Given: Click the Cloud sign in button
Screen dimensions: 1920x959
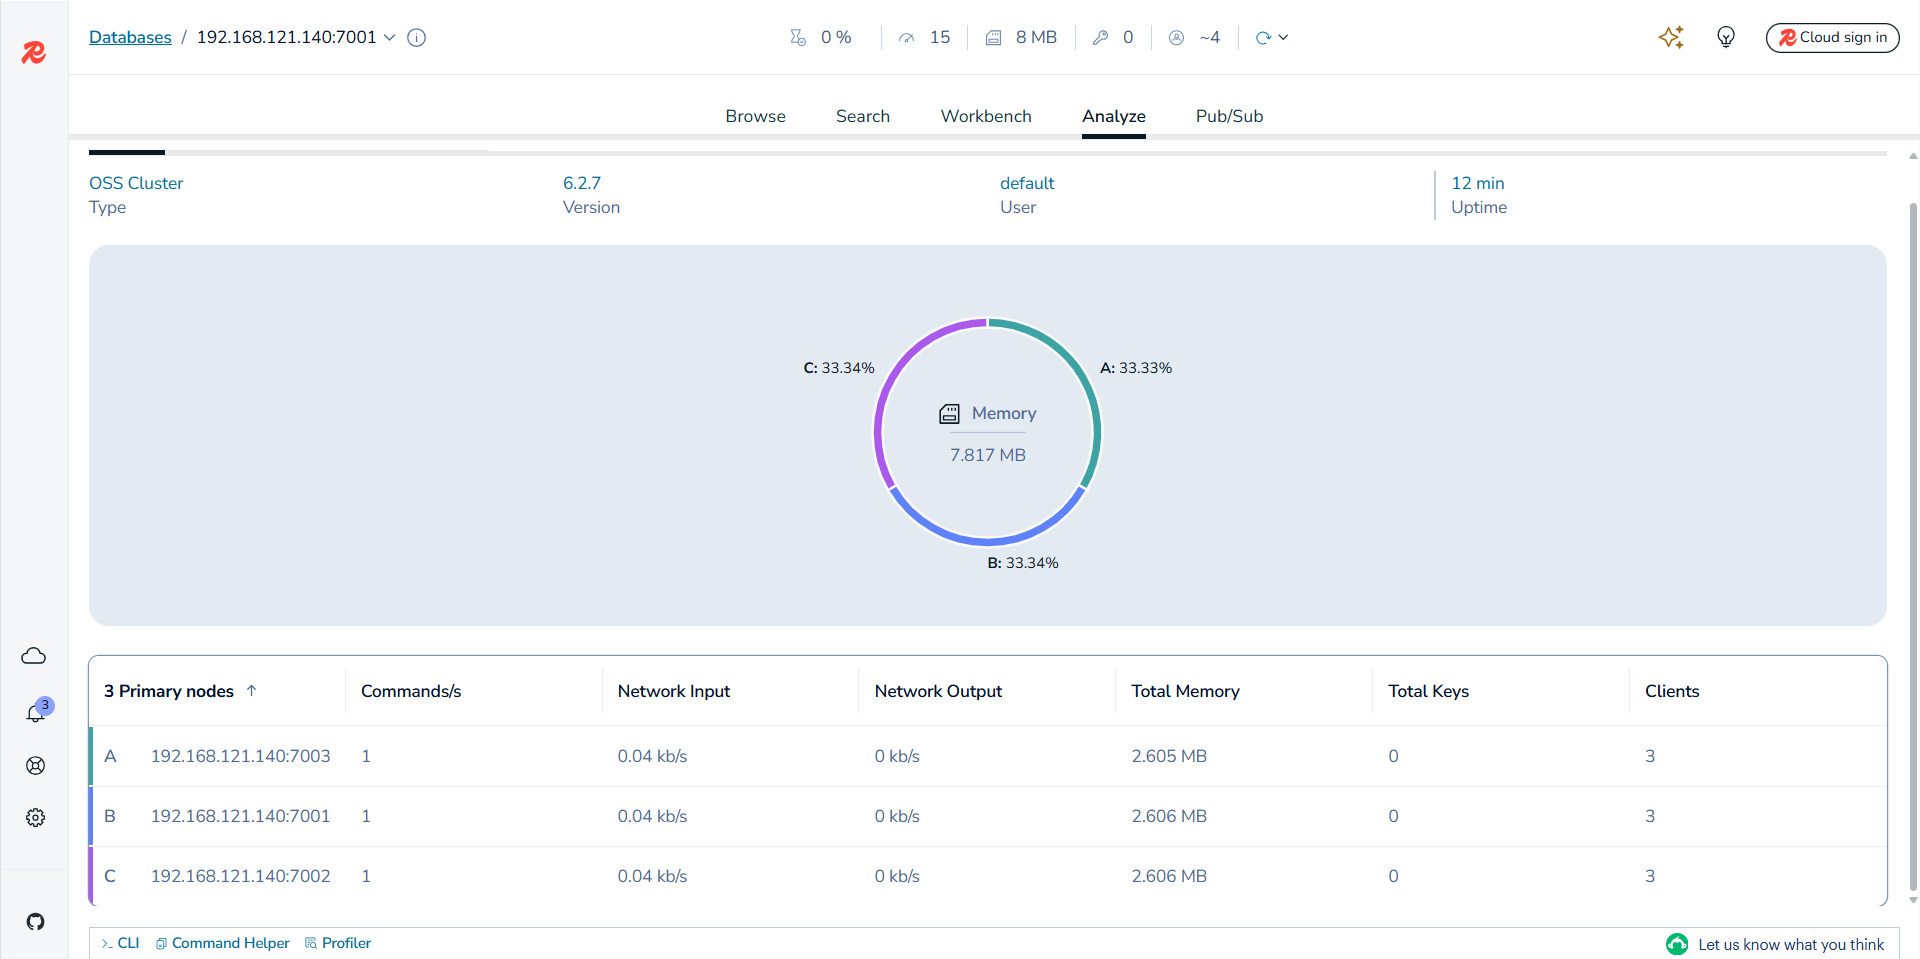Looking at the screenshot, I should coord(1832,38).
